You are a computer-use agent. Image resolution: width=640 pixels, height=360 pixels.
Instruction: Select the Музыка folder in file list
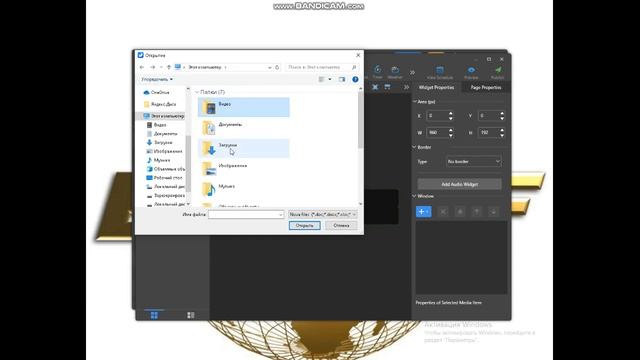pos(244,189)
